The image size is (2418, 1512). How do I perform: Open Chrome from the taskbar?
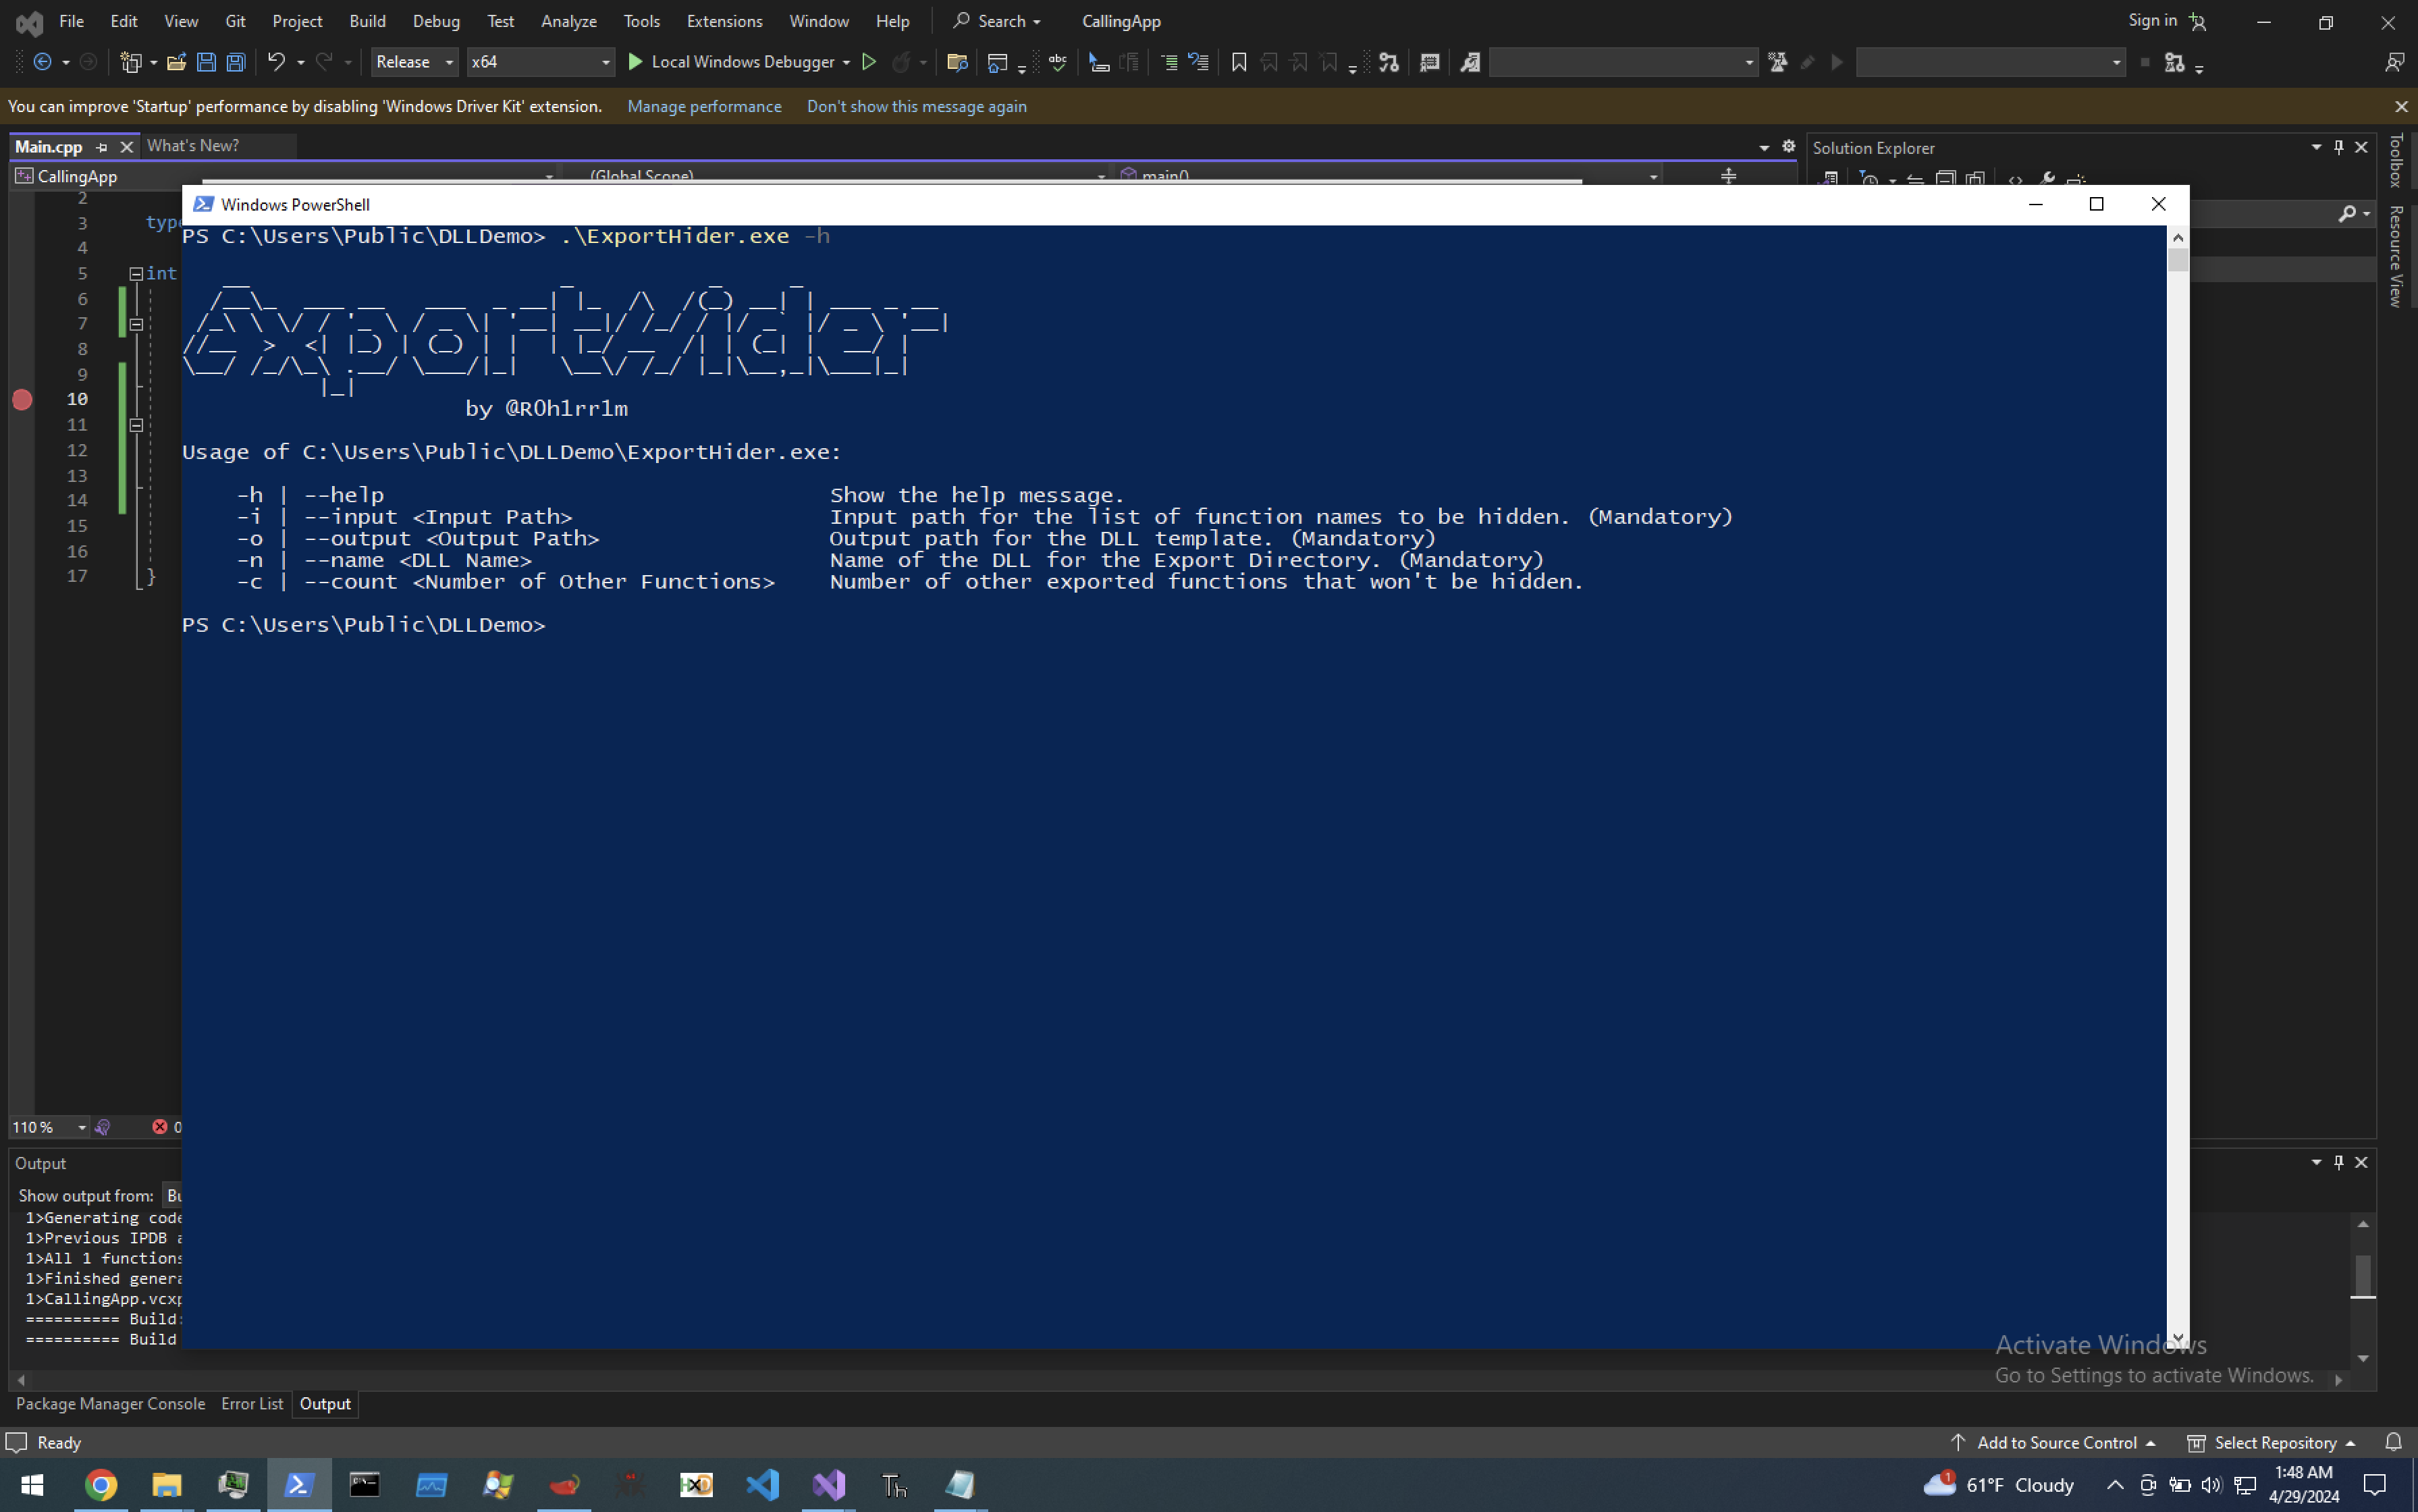[x=100, y=1485]
